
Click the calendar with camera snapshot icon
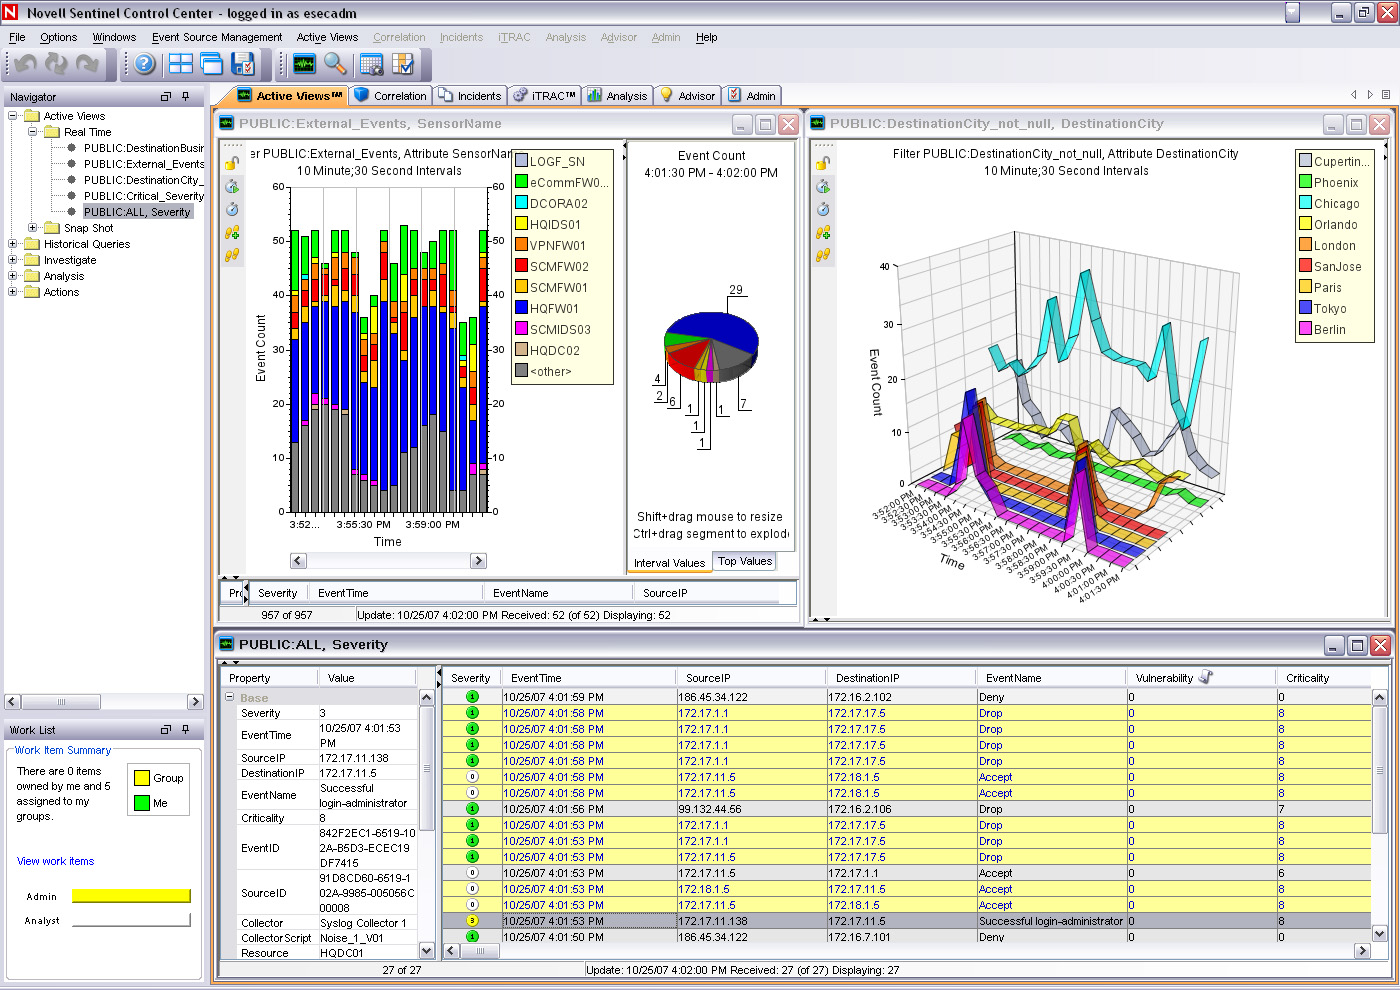click(x=371, y=64)
